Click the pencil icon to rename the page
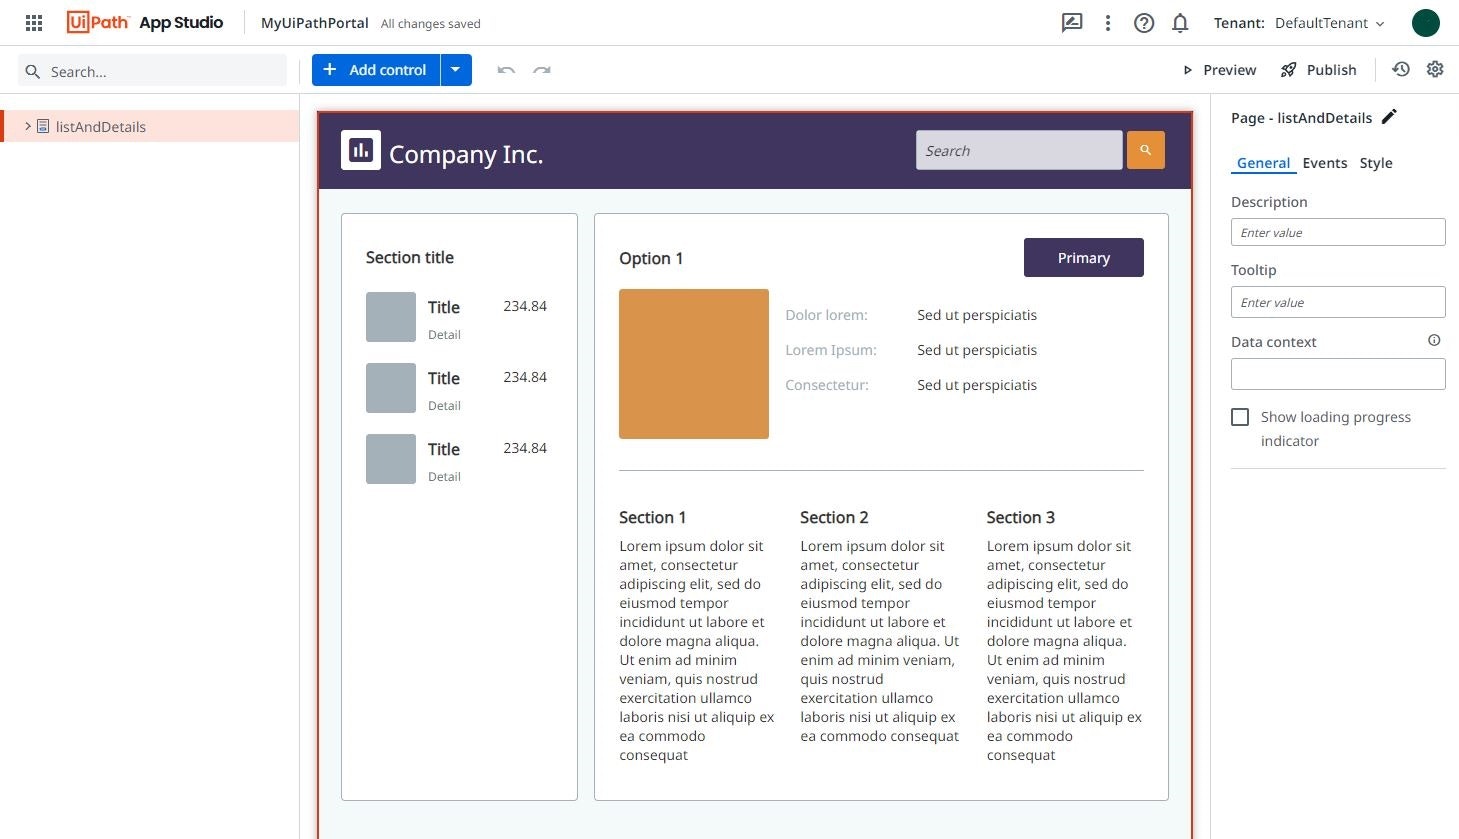The height and width of the screenshot is (839, 1459). tap(1389, 116)
